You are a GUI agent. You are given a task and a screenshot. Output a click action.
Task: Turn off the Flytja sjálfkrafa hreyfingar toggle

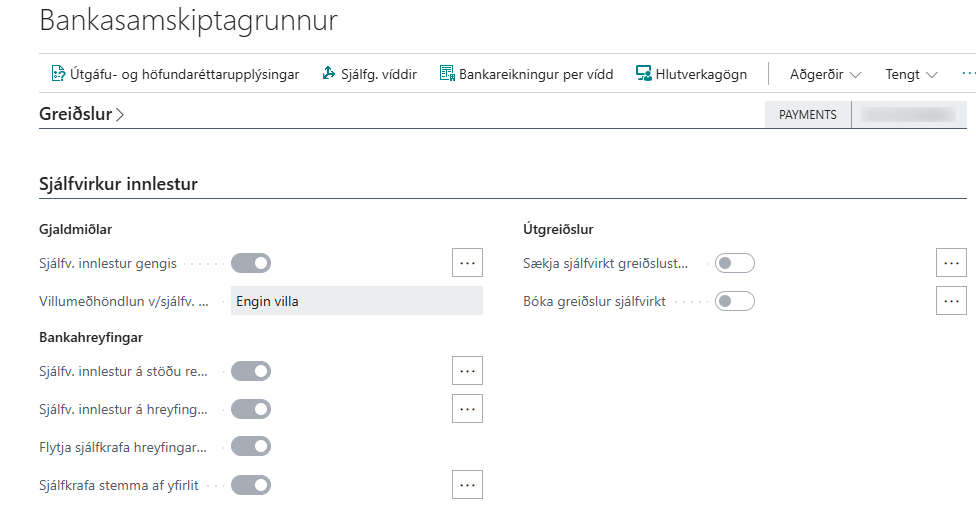pos(251,447)
